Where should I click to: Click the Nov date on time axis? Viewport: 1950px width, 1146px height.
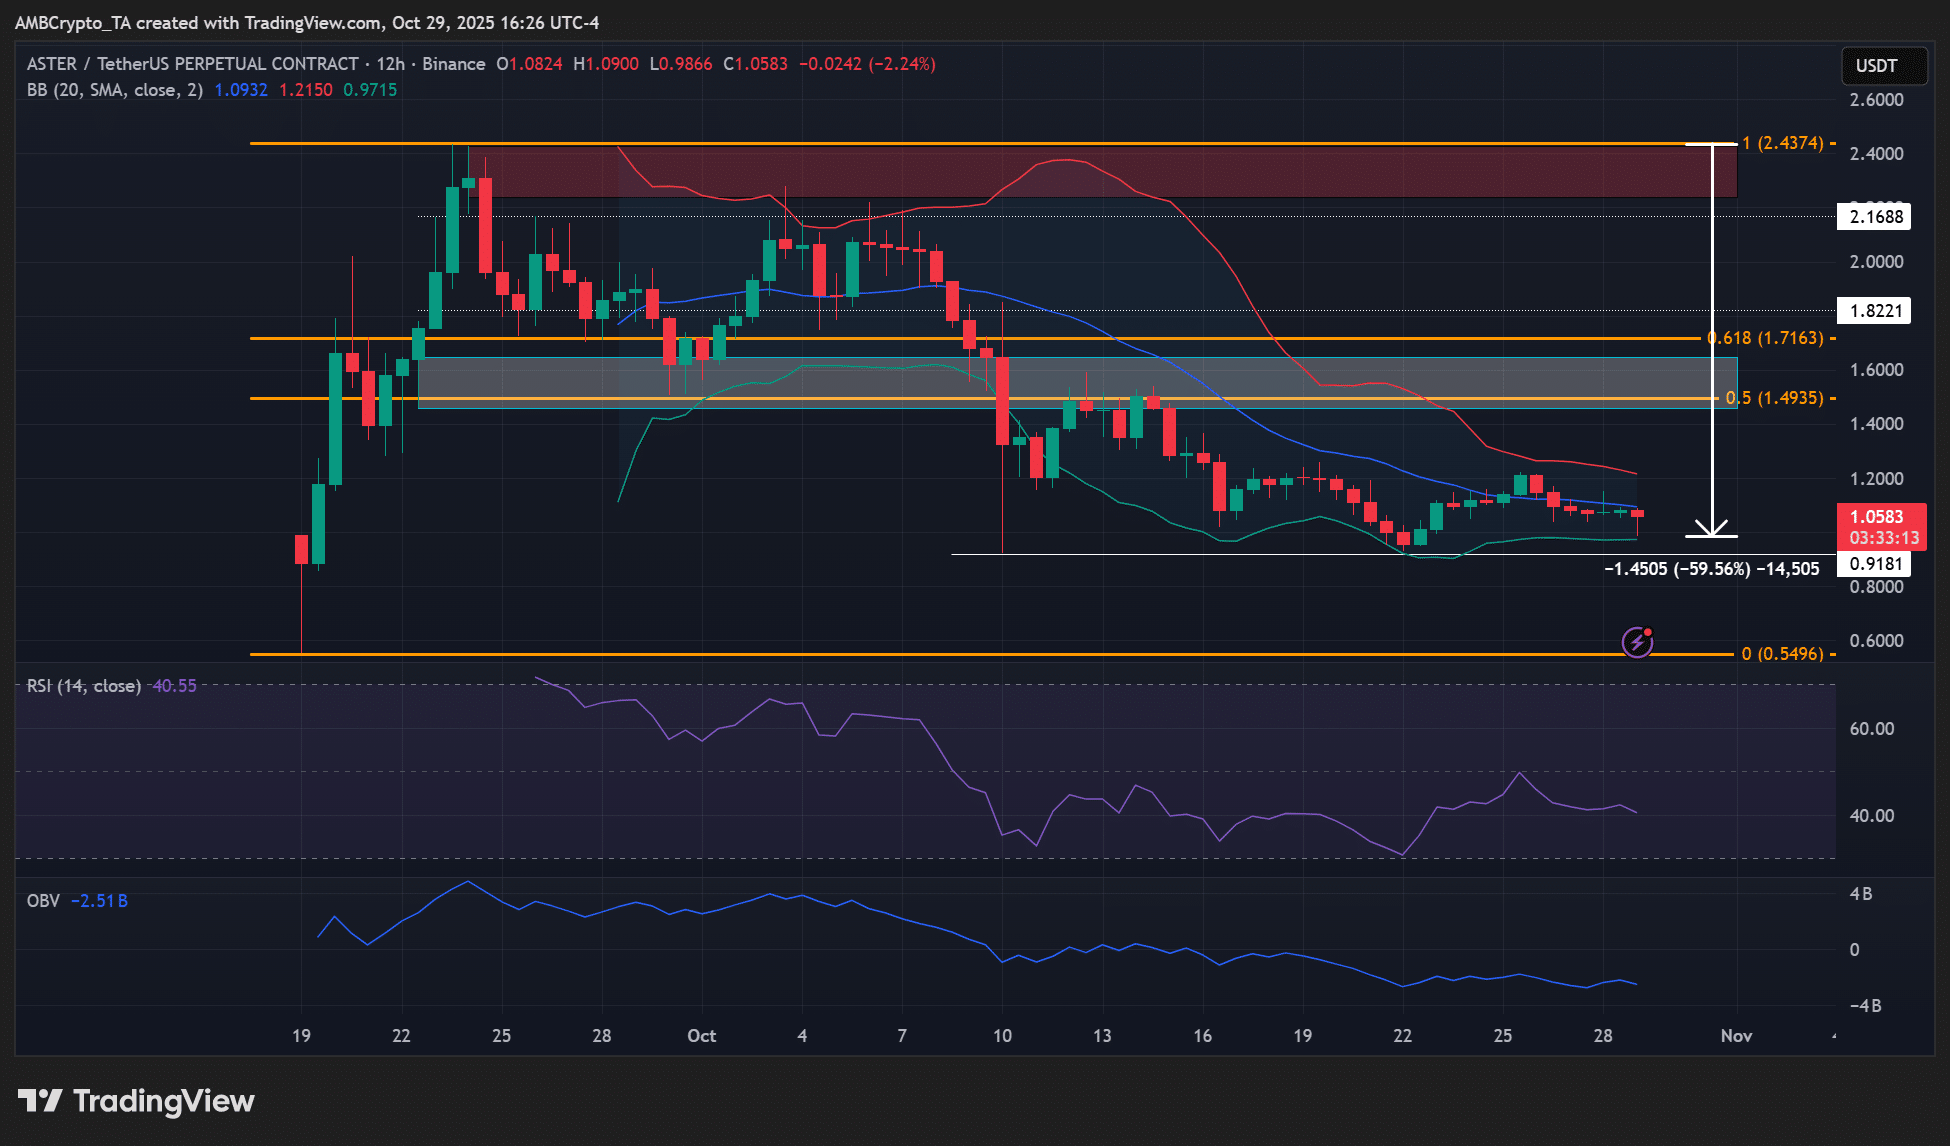click(1736, 1036)
